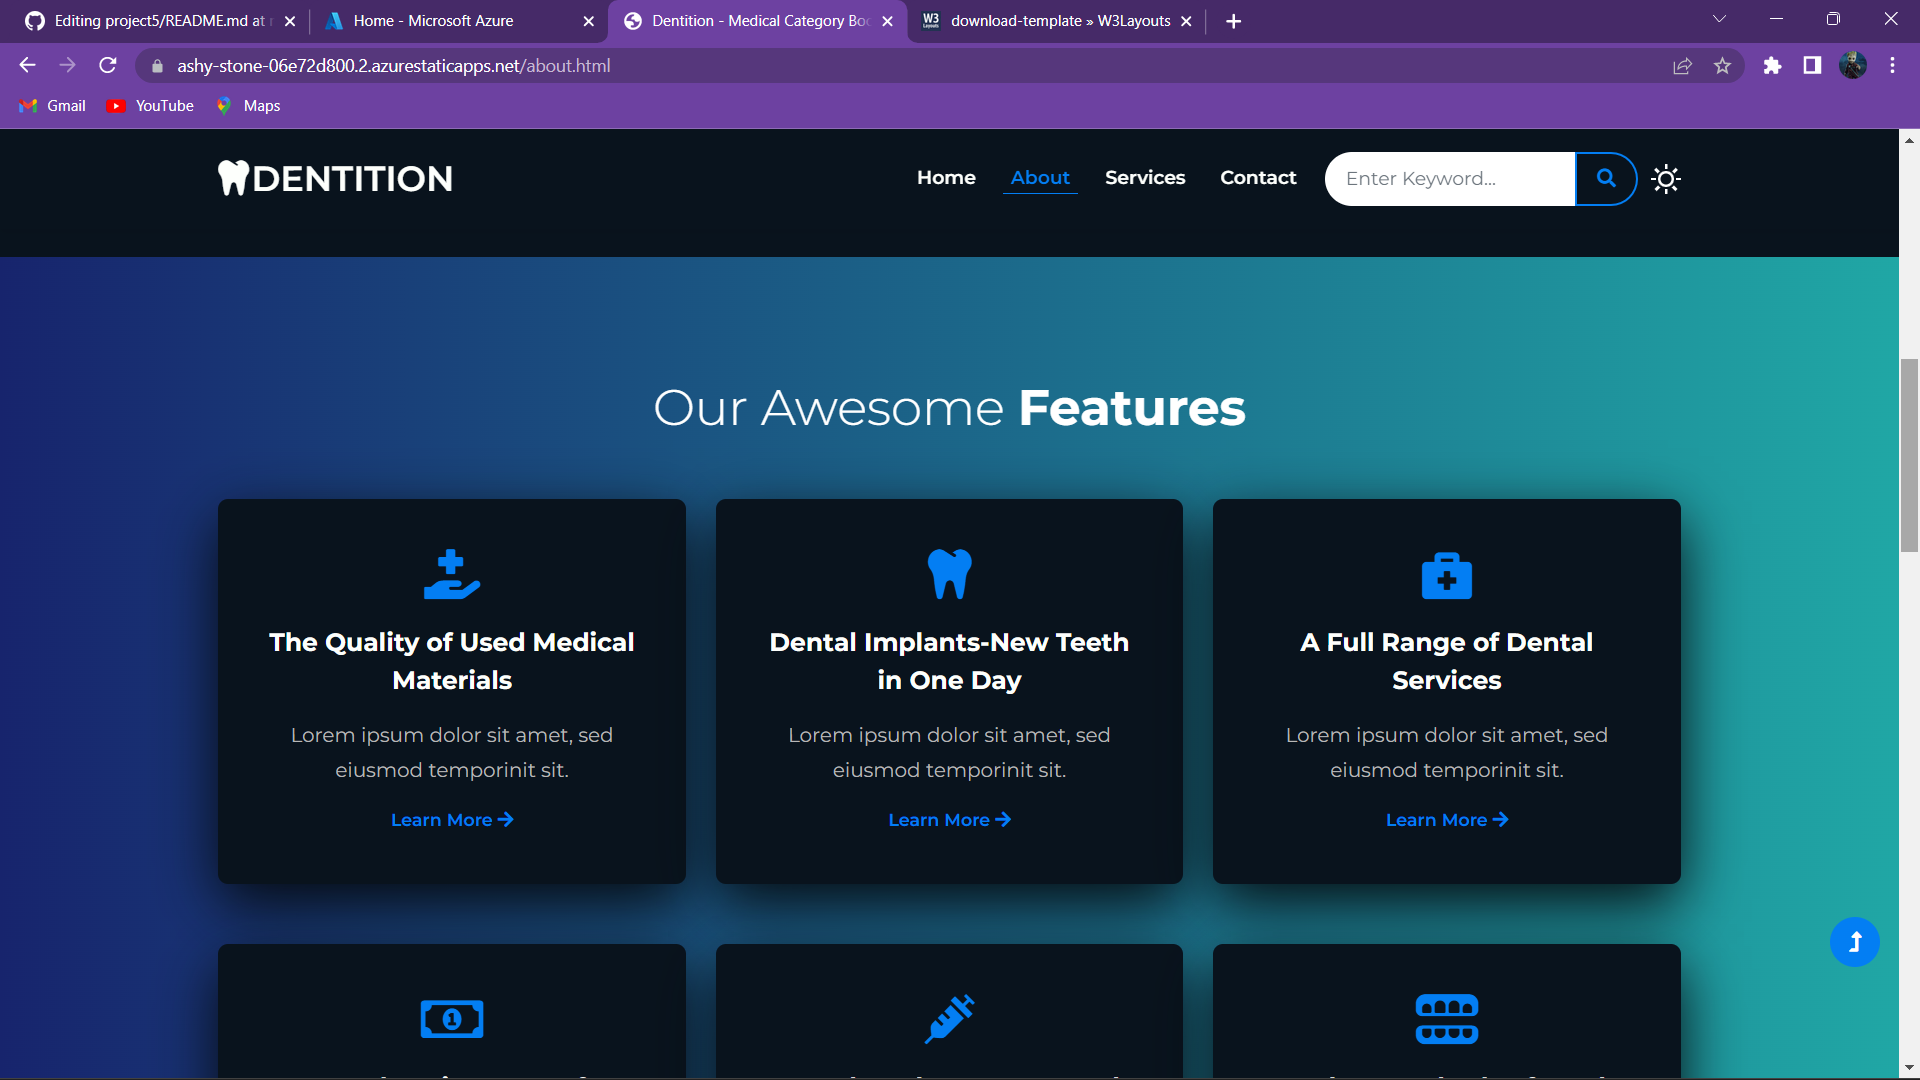
Task: Open the tab search dropdown chevron
Action: [1719, 19]
